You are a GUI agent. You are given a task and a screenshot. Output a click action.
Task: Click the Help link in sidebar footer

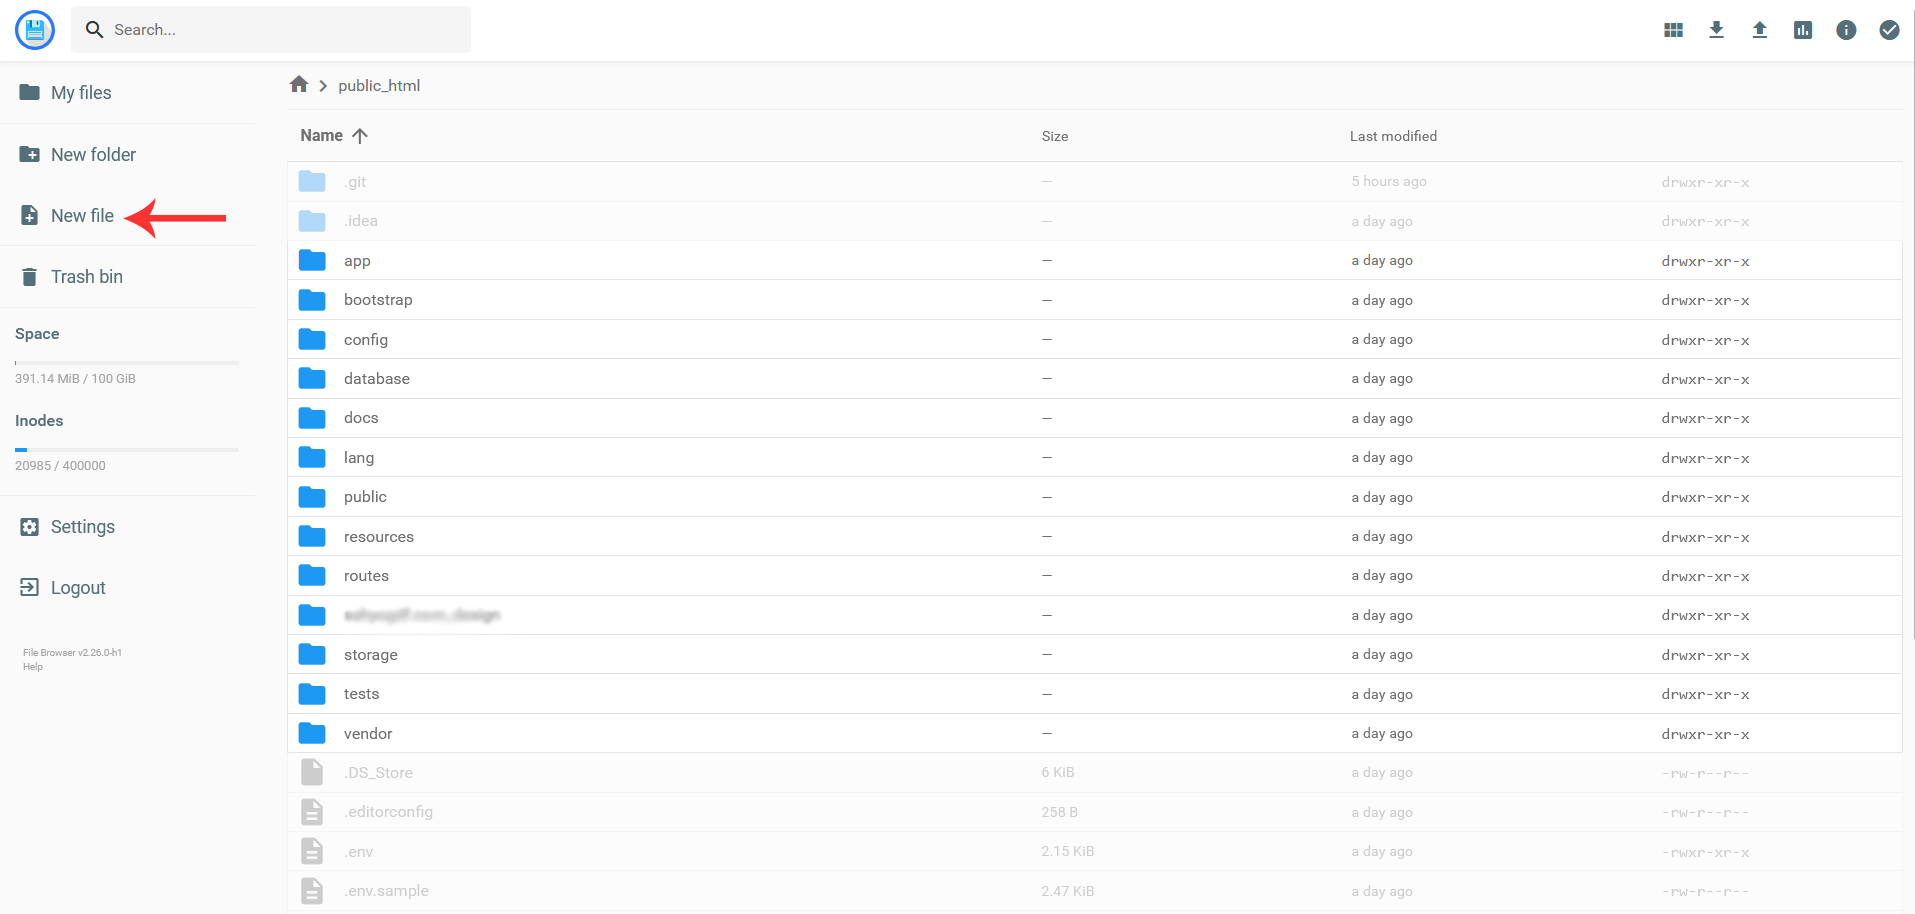coord(33,667)
